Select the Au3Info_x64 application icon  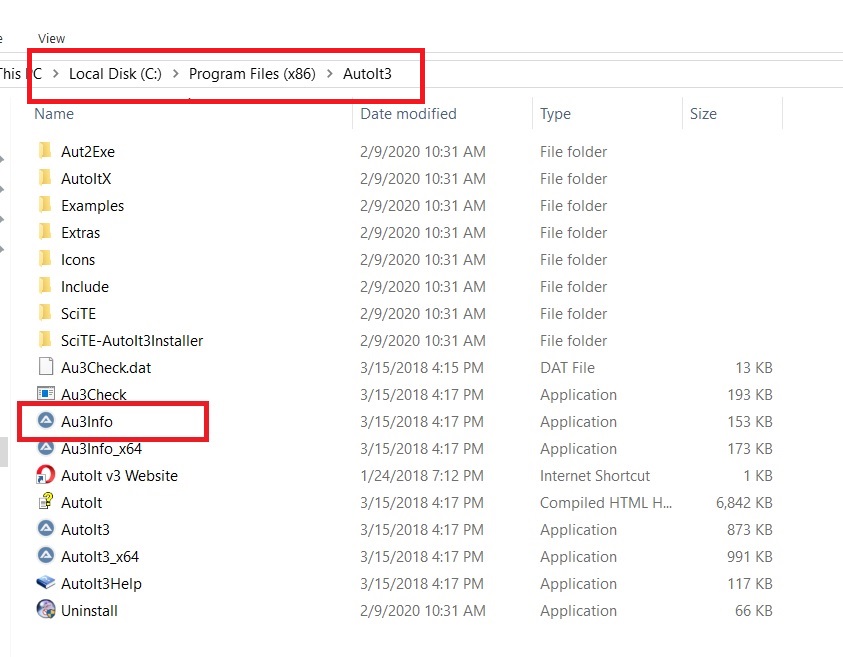pos(45,449)
